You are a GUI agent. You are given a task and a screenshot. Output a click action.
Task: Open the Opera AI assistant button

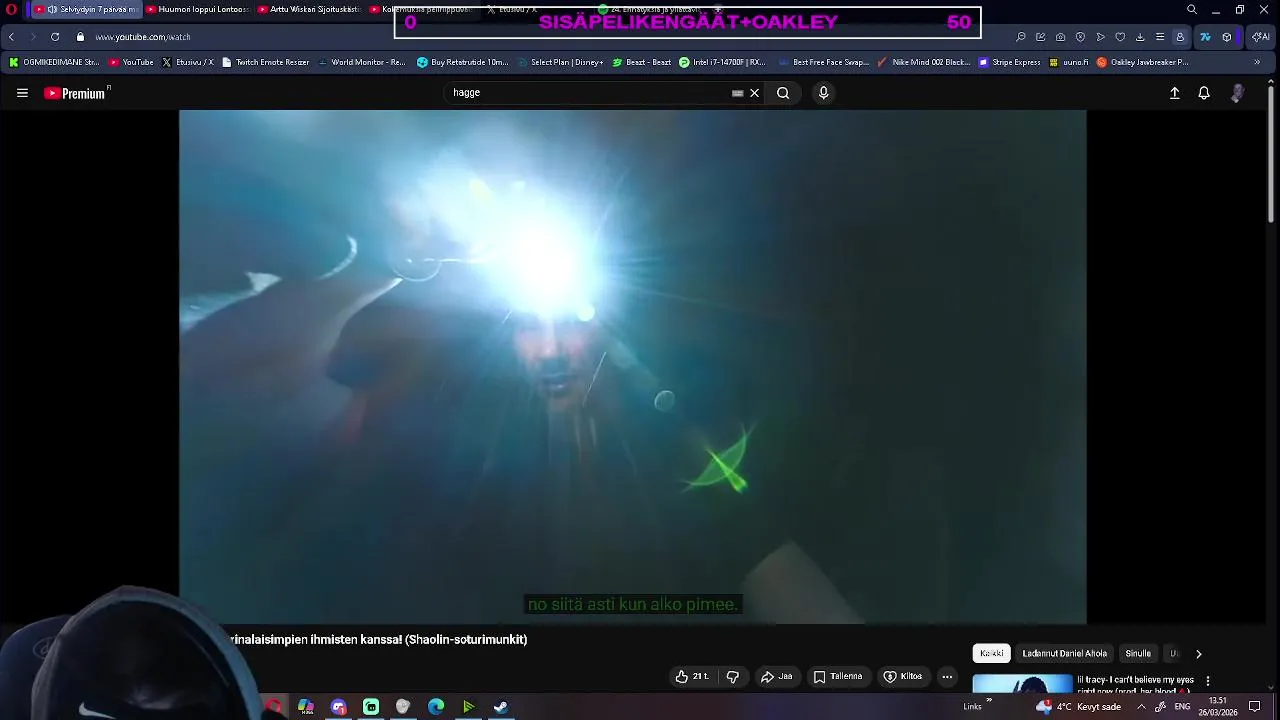click(x=1260, y=37)
